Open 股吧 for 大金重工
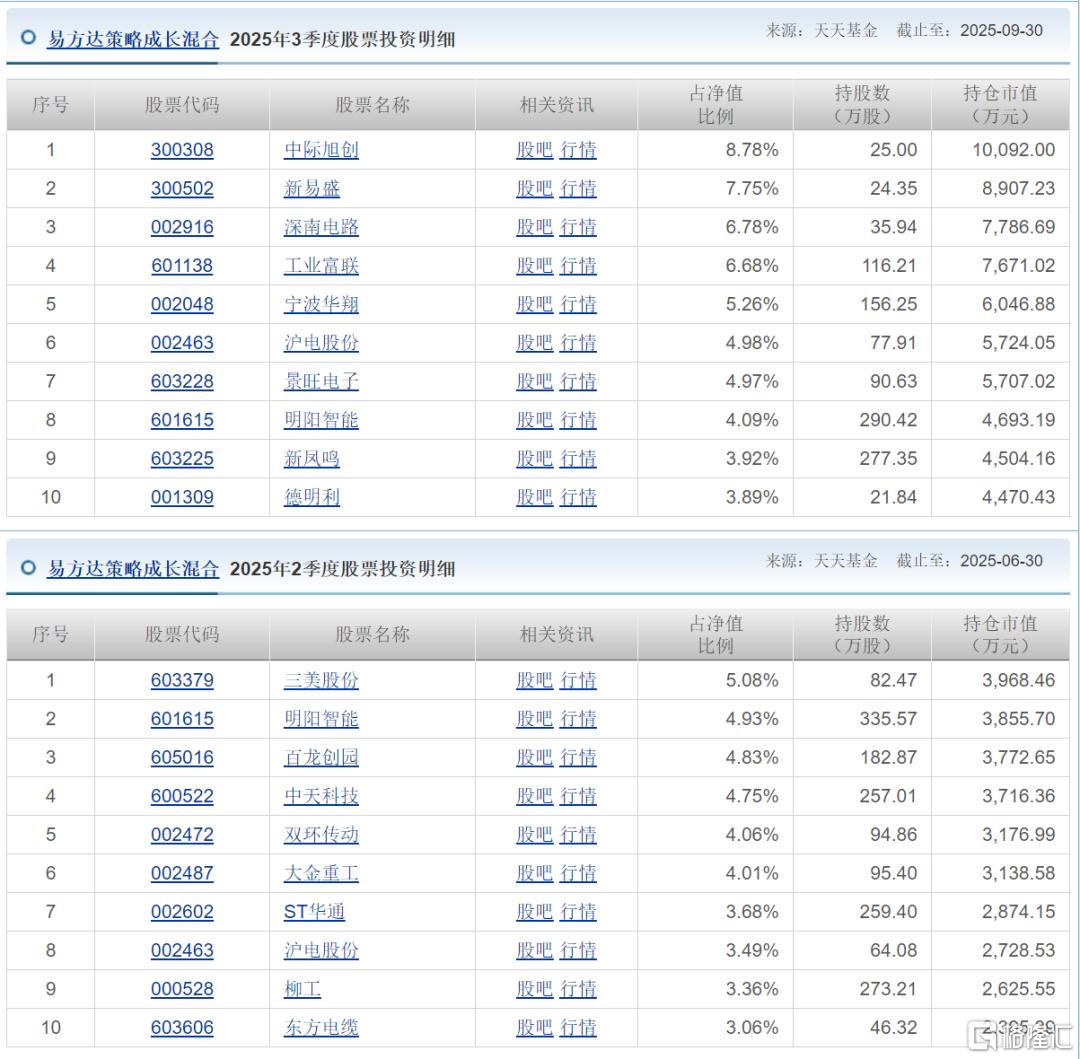The image size is (1080, 1059). (534, 873)
